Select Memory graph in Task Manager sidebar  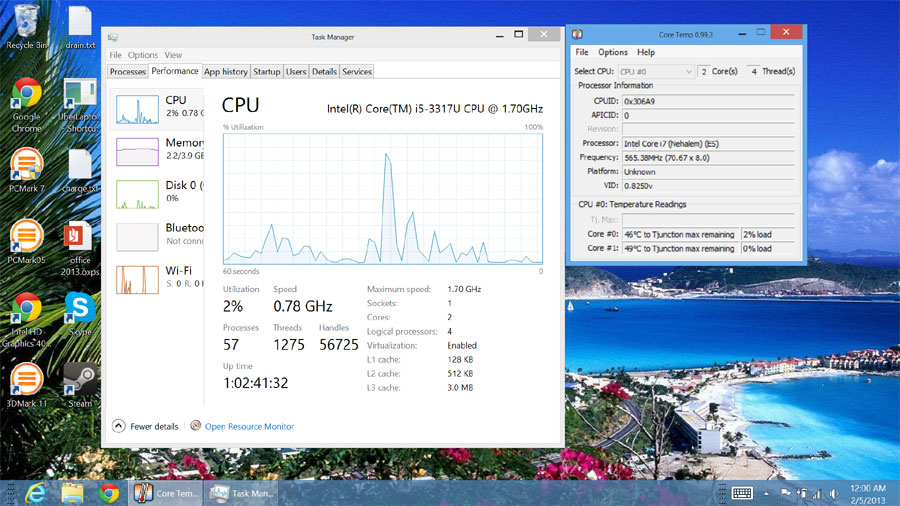pos(158,151)
